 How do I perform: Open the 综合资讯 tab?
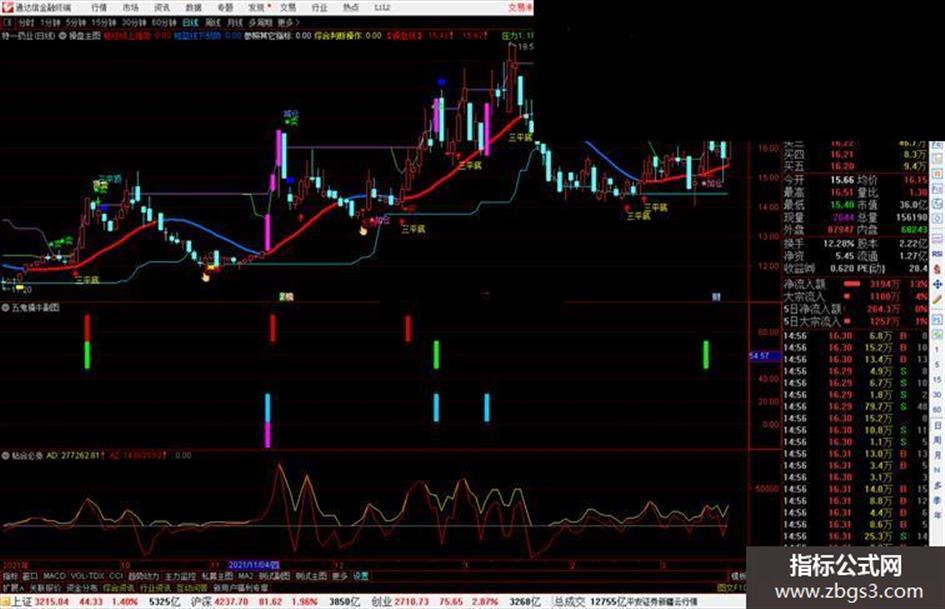[119, 587]
